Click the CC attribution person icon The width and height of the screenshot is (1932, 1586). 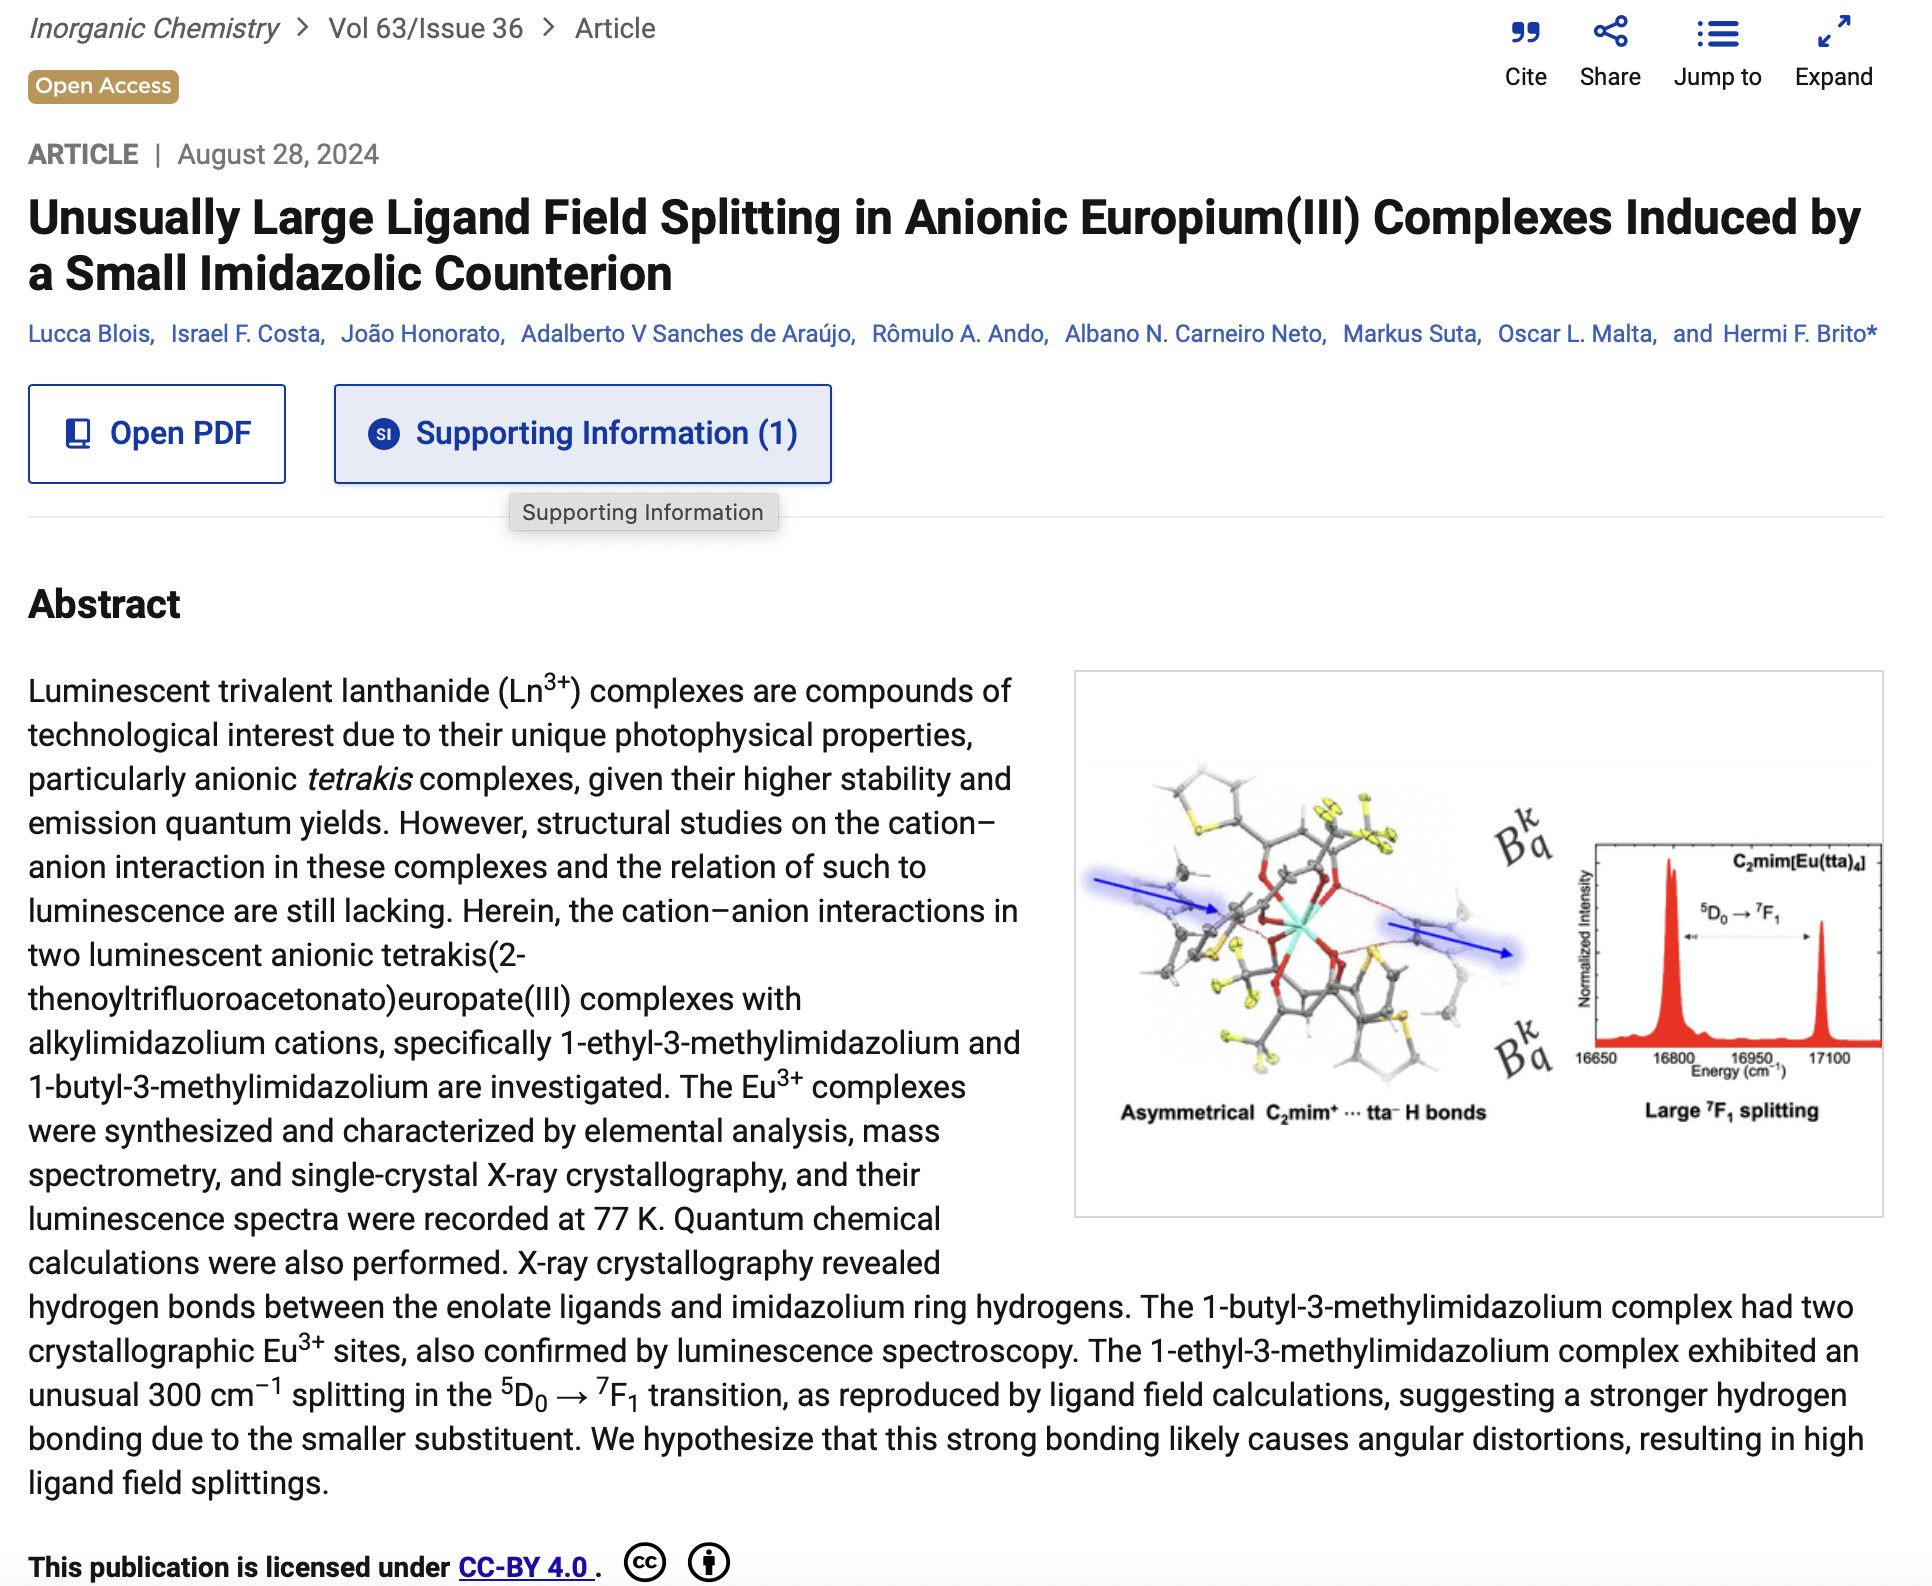(708, 1562)
